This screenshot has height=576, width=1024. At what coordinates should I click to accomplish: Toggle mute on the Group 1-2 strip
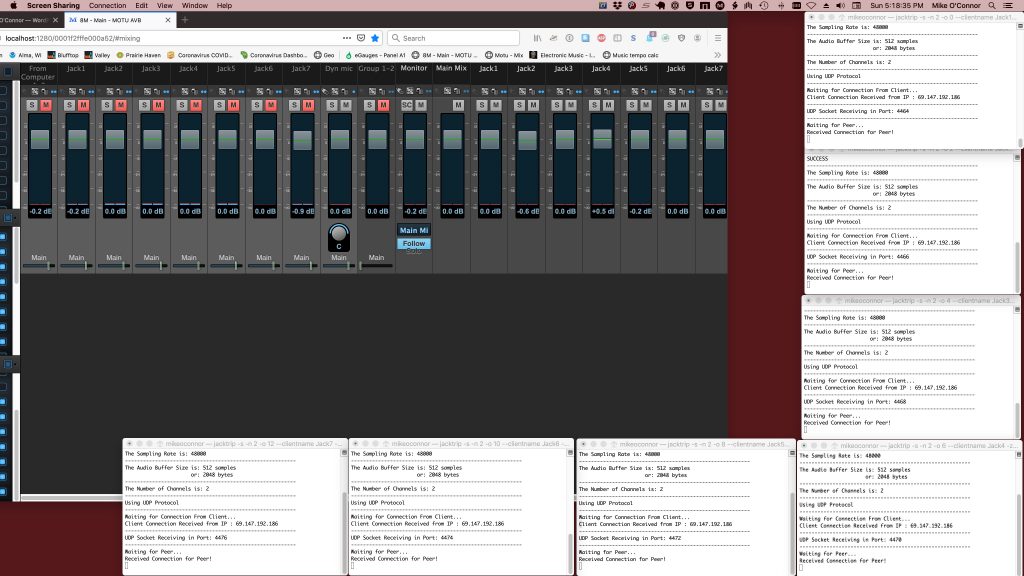pyautogui.click(x=383, y=105)
